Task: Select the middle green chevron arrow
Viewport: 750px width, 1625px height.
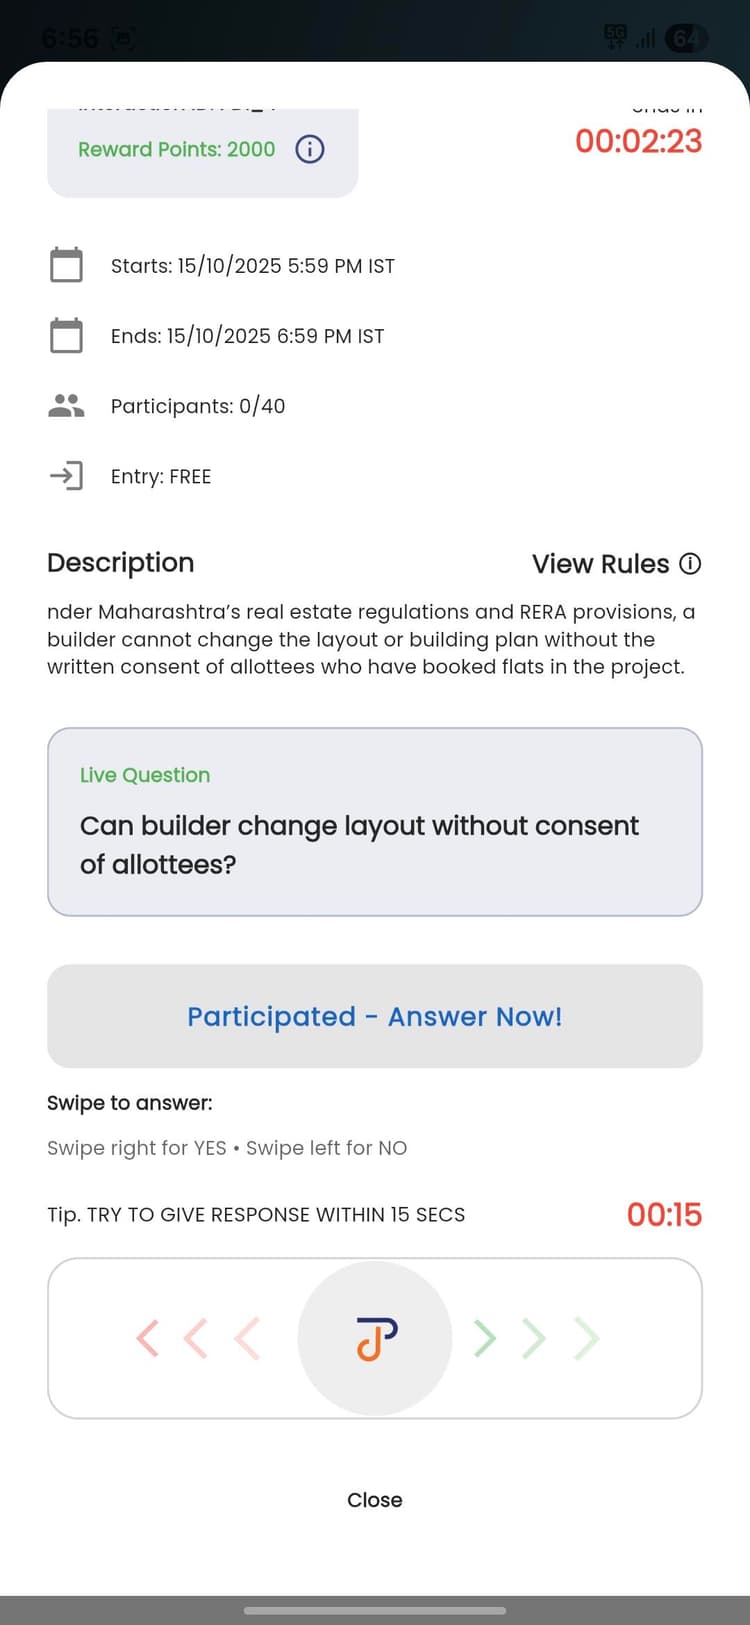Action: coord(533,1338)
